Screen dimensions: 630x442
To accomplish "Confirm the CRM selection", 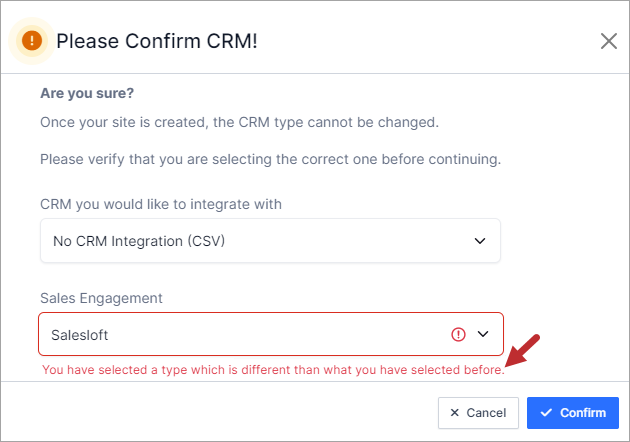I will coord(573,413).
